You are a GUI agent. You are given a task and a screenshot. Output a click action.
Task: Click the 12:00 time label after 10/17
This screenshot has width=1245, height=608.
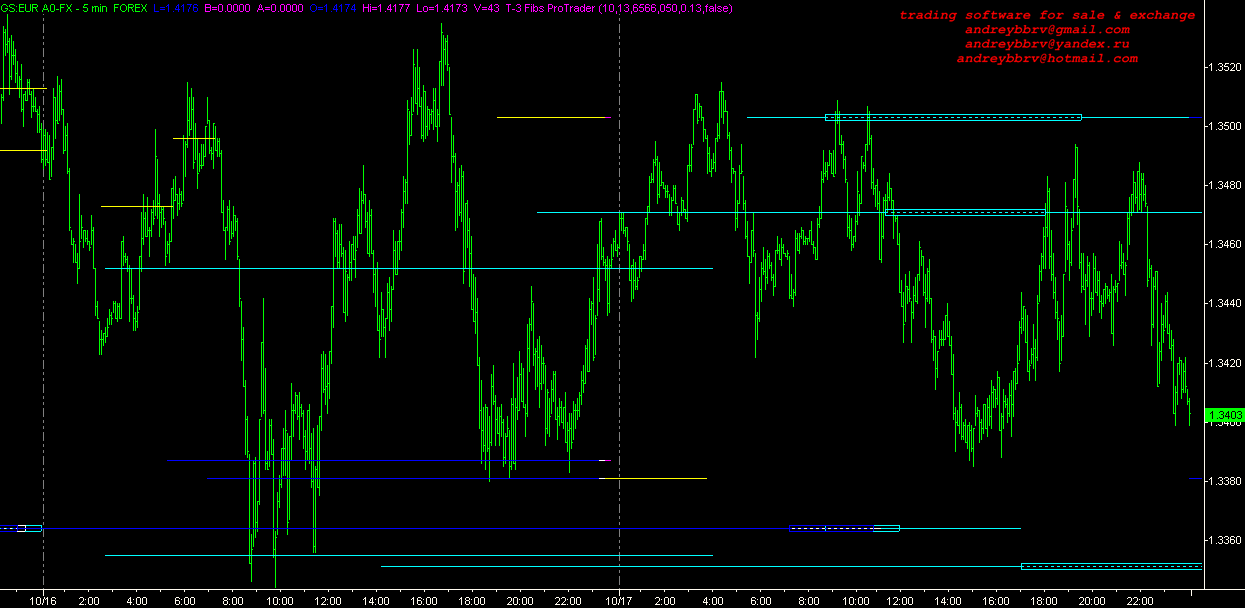click(903, 600)
